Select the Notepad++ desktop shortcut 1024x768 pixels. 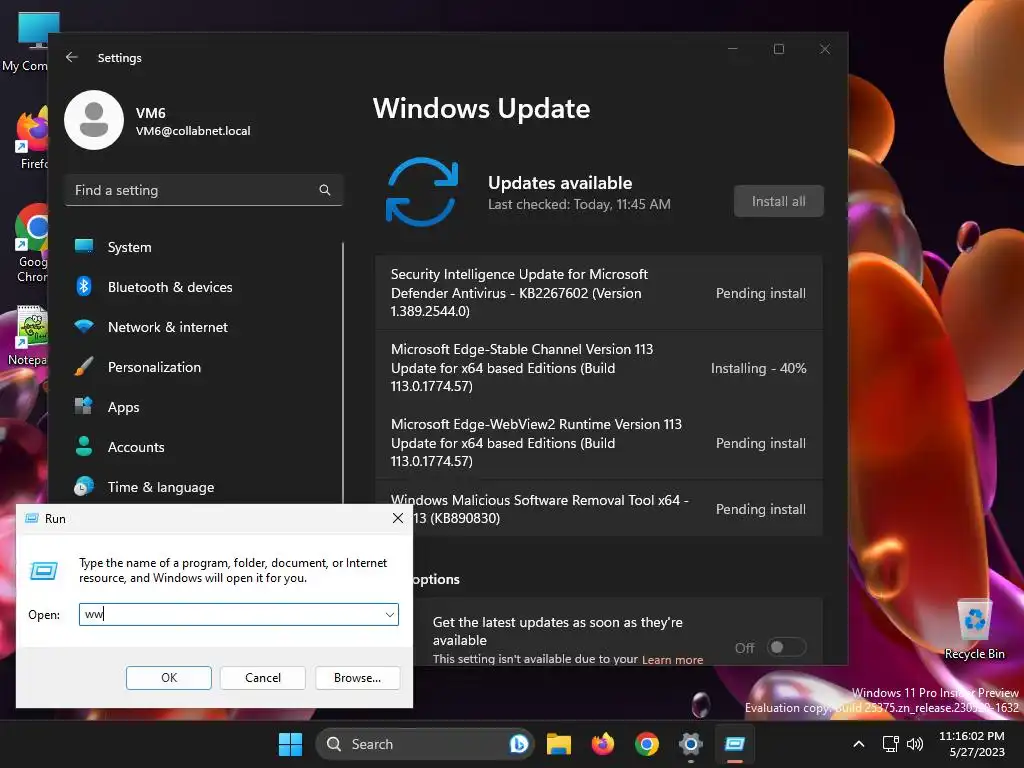point(27,336)
